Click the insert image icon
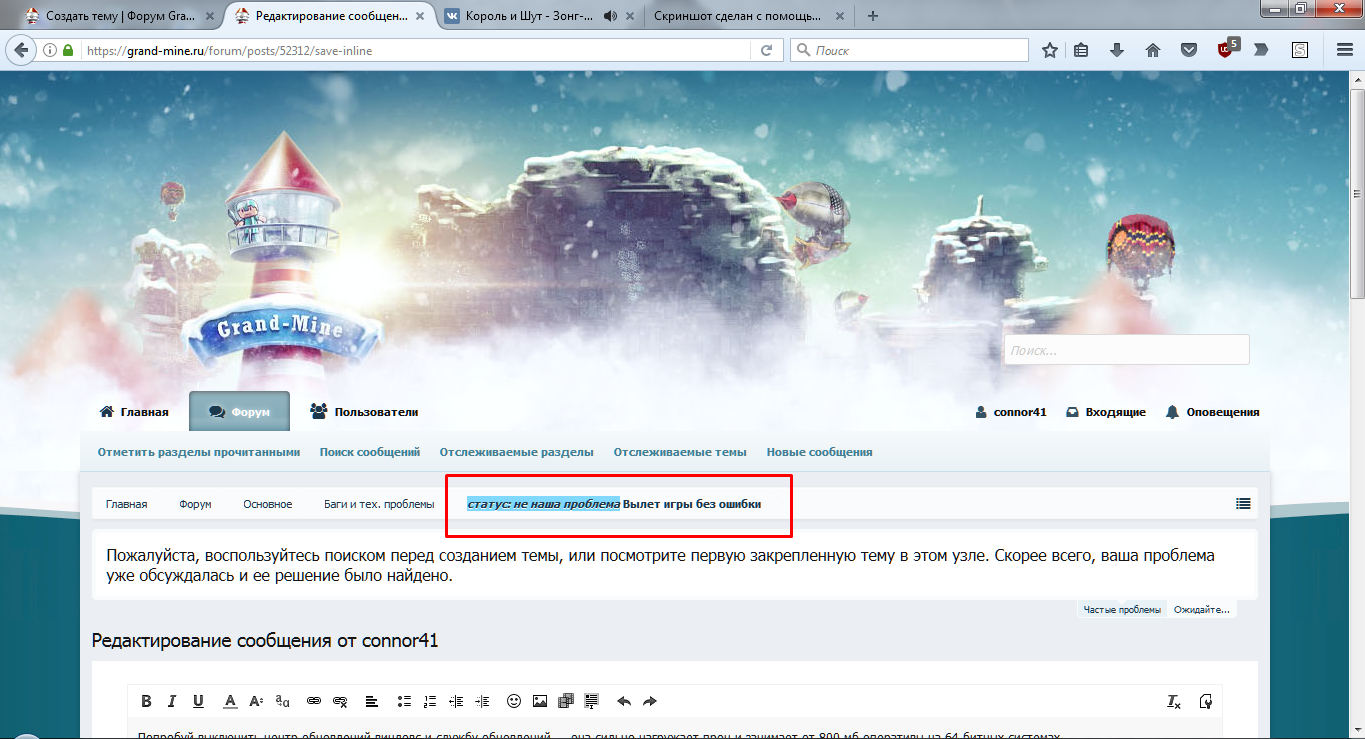The image size is (1365, 739). coord(540,701)
